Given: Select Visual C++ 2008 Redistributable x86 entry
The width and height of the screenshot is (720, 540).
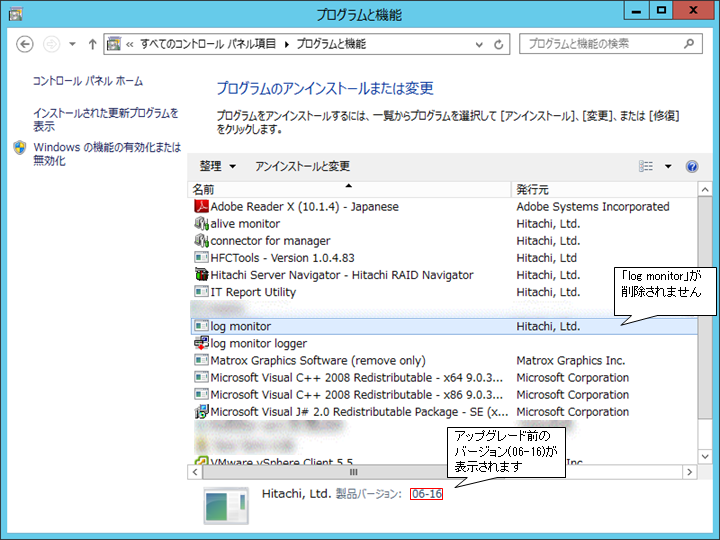Looking at the screenshot, I should point(356,394).
